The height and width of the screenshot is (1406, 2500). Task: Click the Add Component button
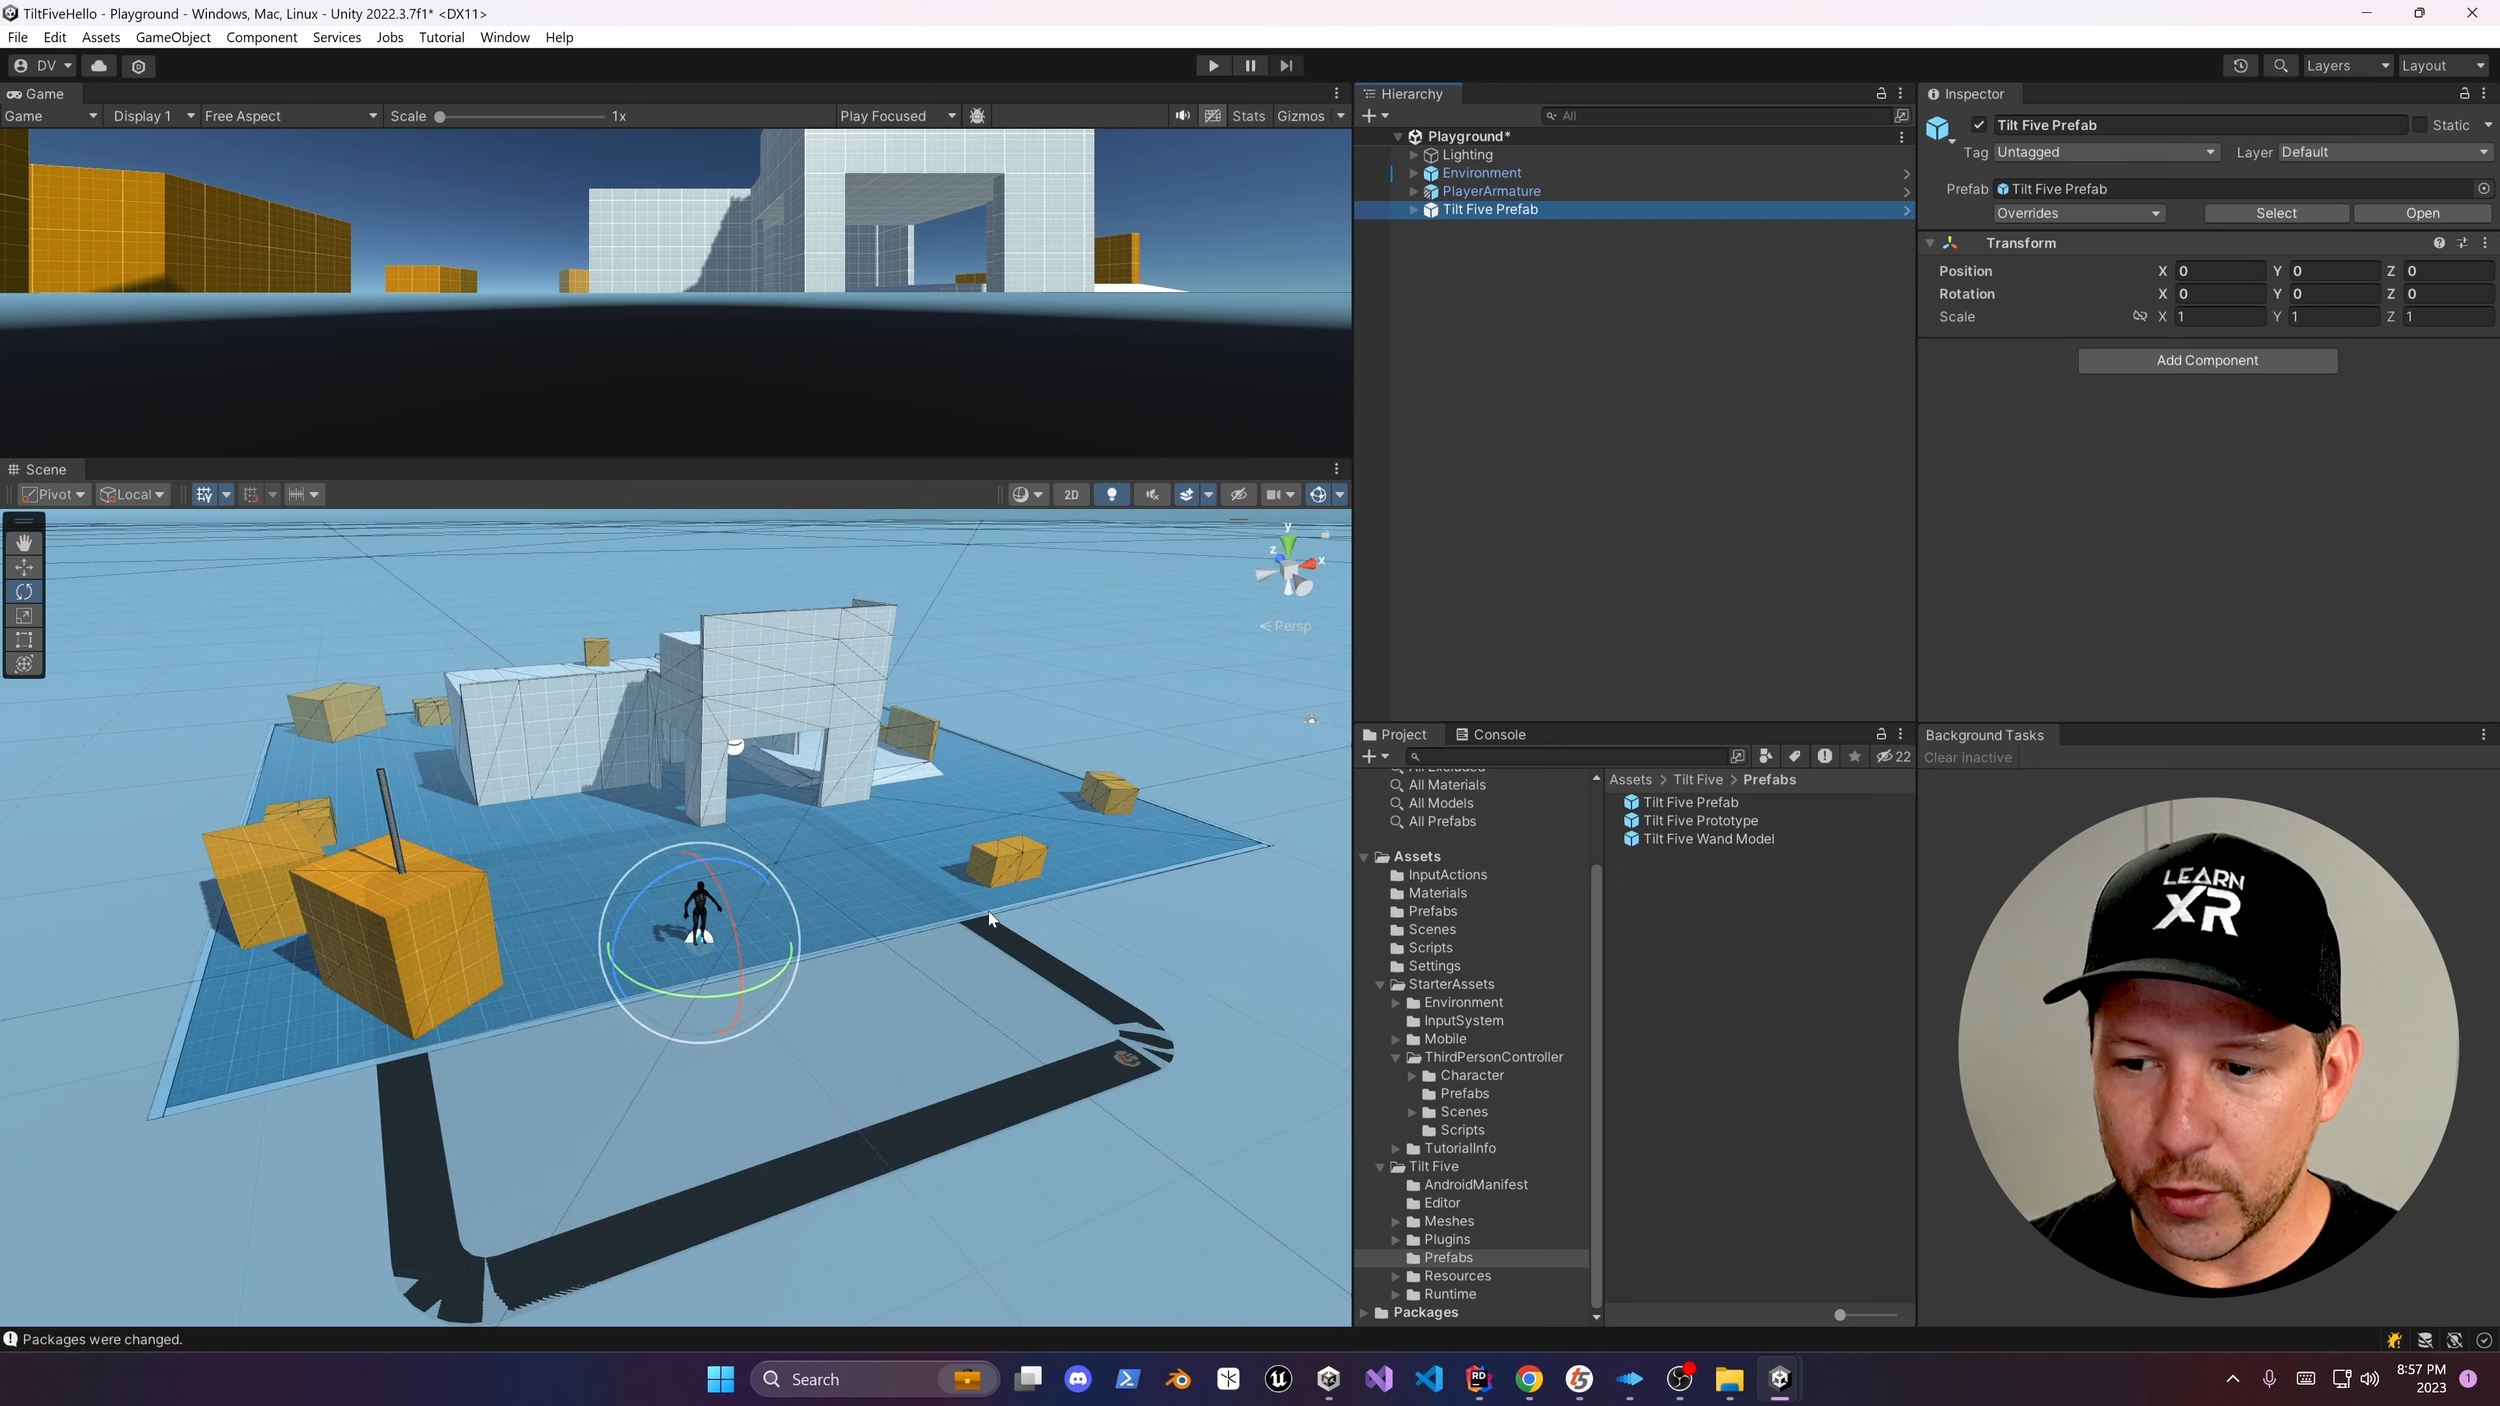pyautogui.click(x=2207, y=360)
